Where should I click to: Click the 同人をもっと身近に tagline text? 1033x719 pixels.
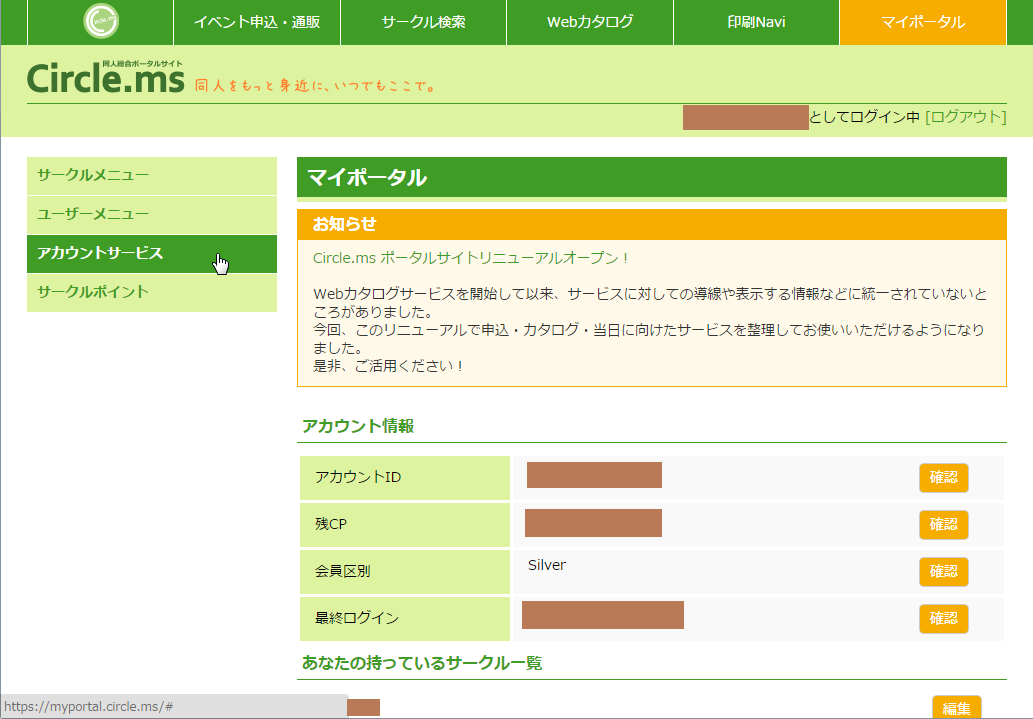[315, 86]
